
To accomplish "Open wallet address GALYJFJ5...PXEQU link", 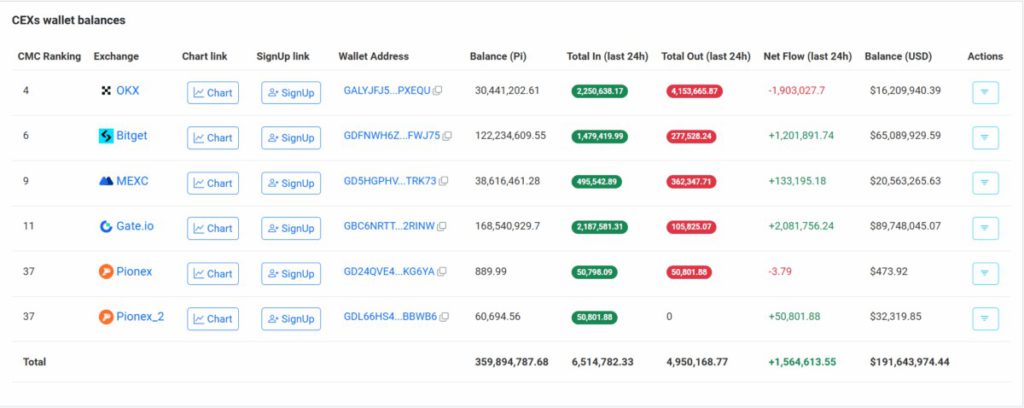I will (386, 91).
